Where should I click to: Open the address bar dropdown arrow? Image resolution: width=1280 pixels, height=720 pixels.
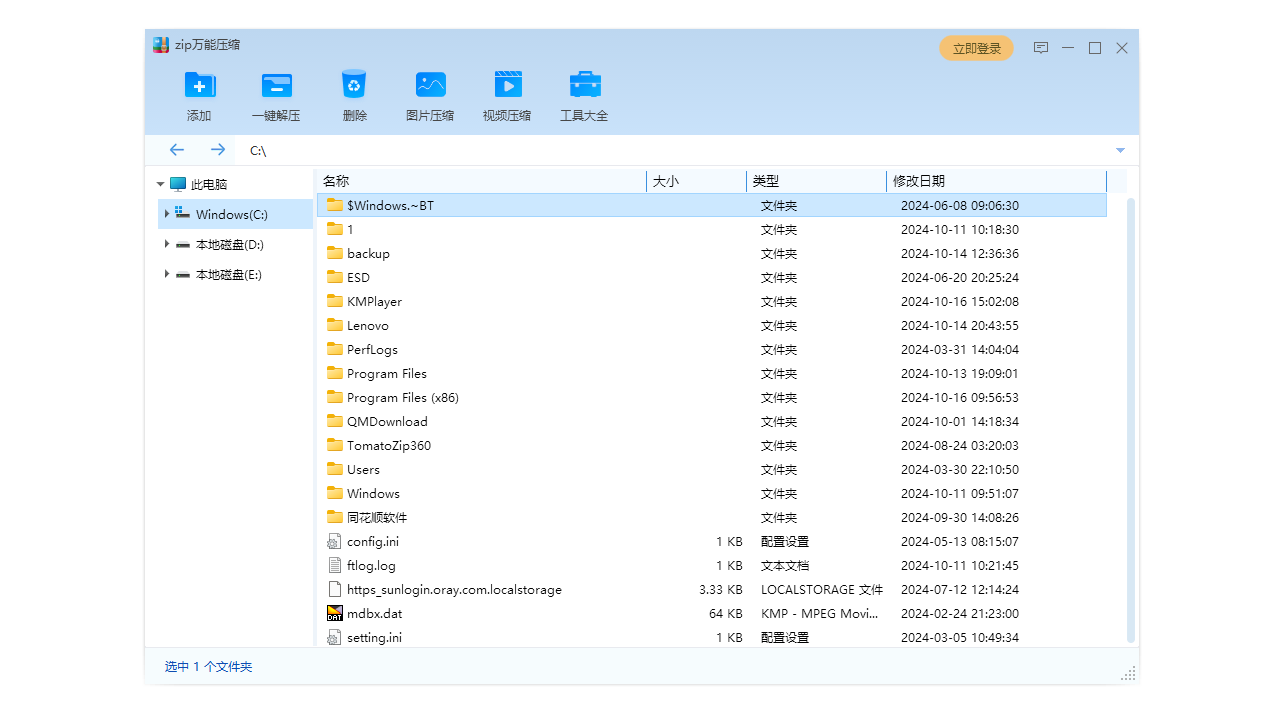pos(1120,149)
